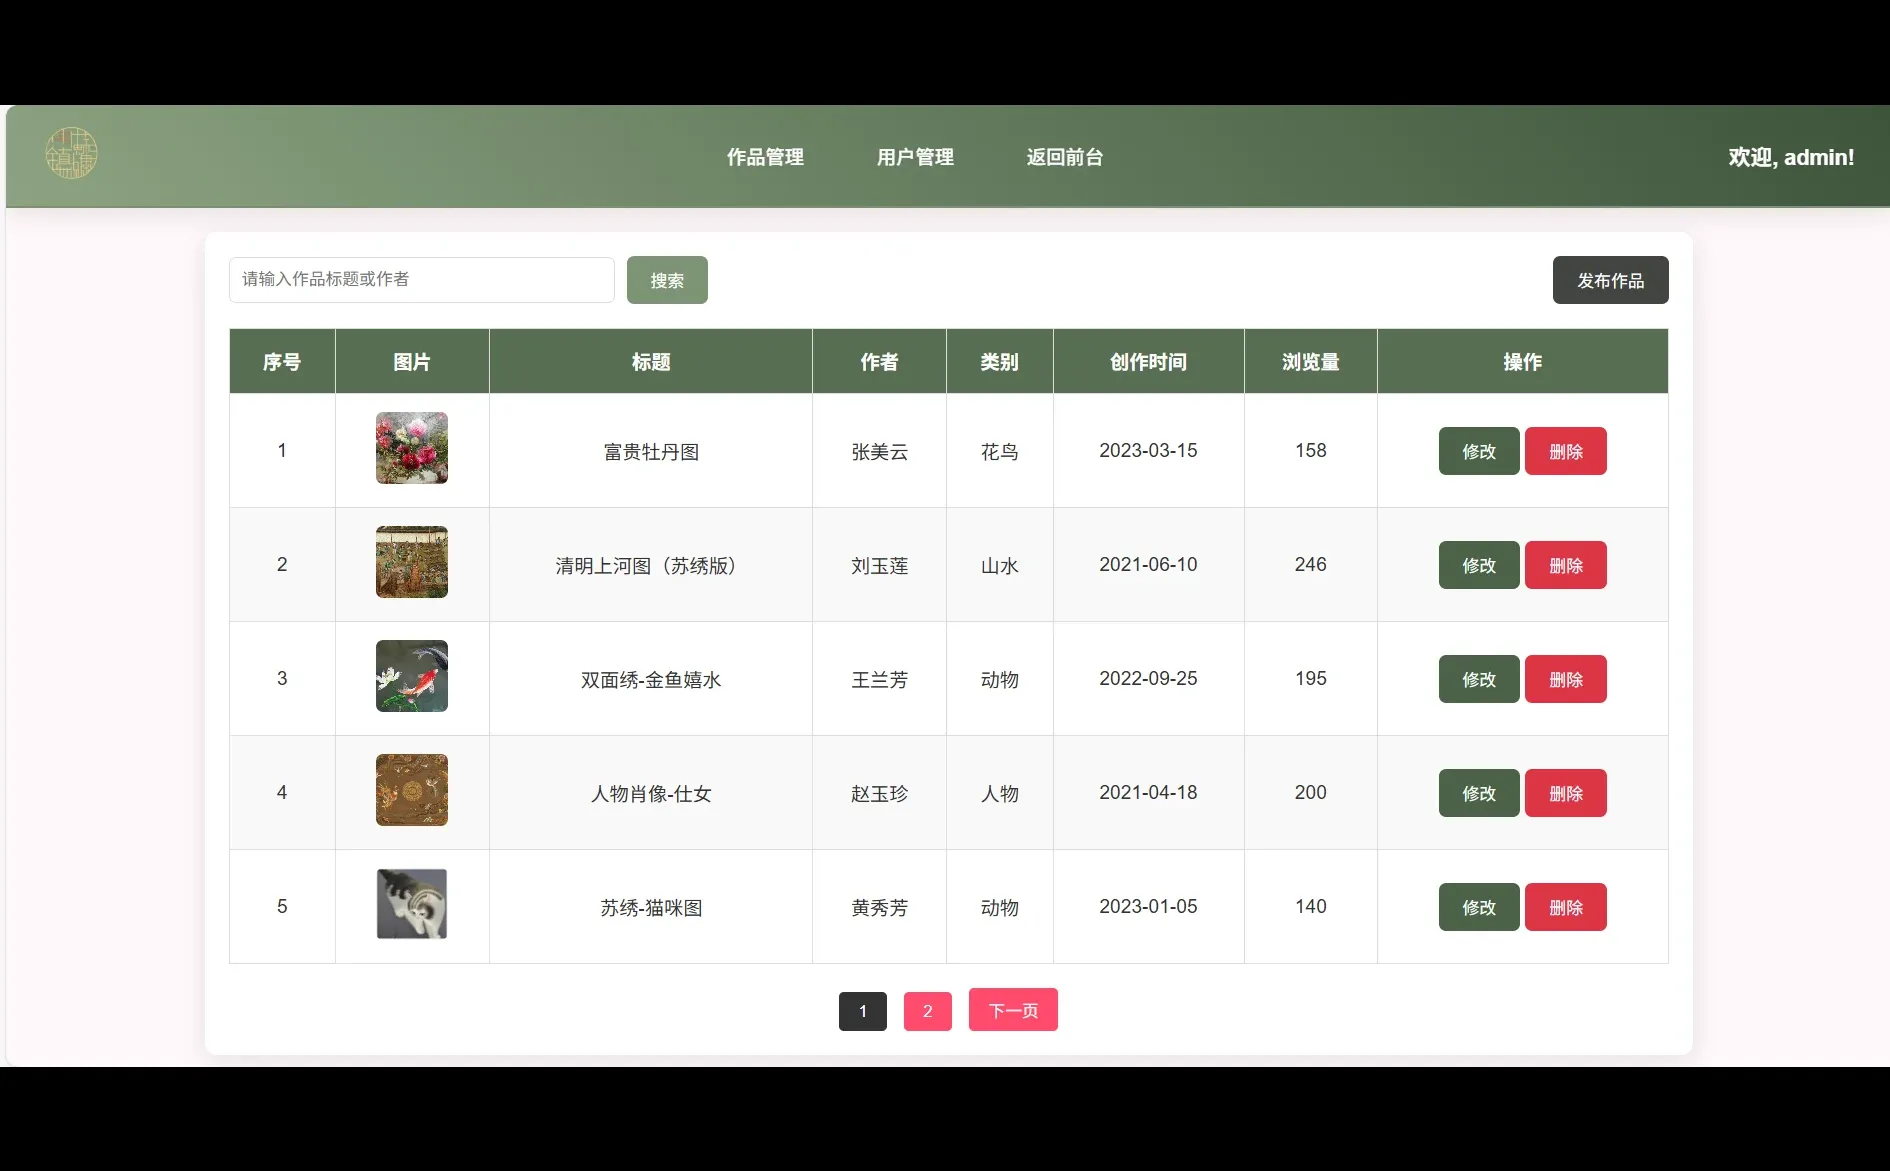This screenshot has width=1890, height=1171.
Task: View the 苏绣-猫咪图 image thumbnail
Action: pyautogui.click(x=411, y=904)
